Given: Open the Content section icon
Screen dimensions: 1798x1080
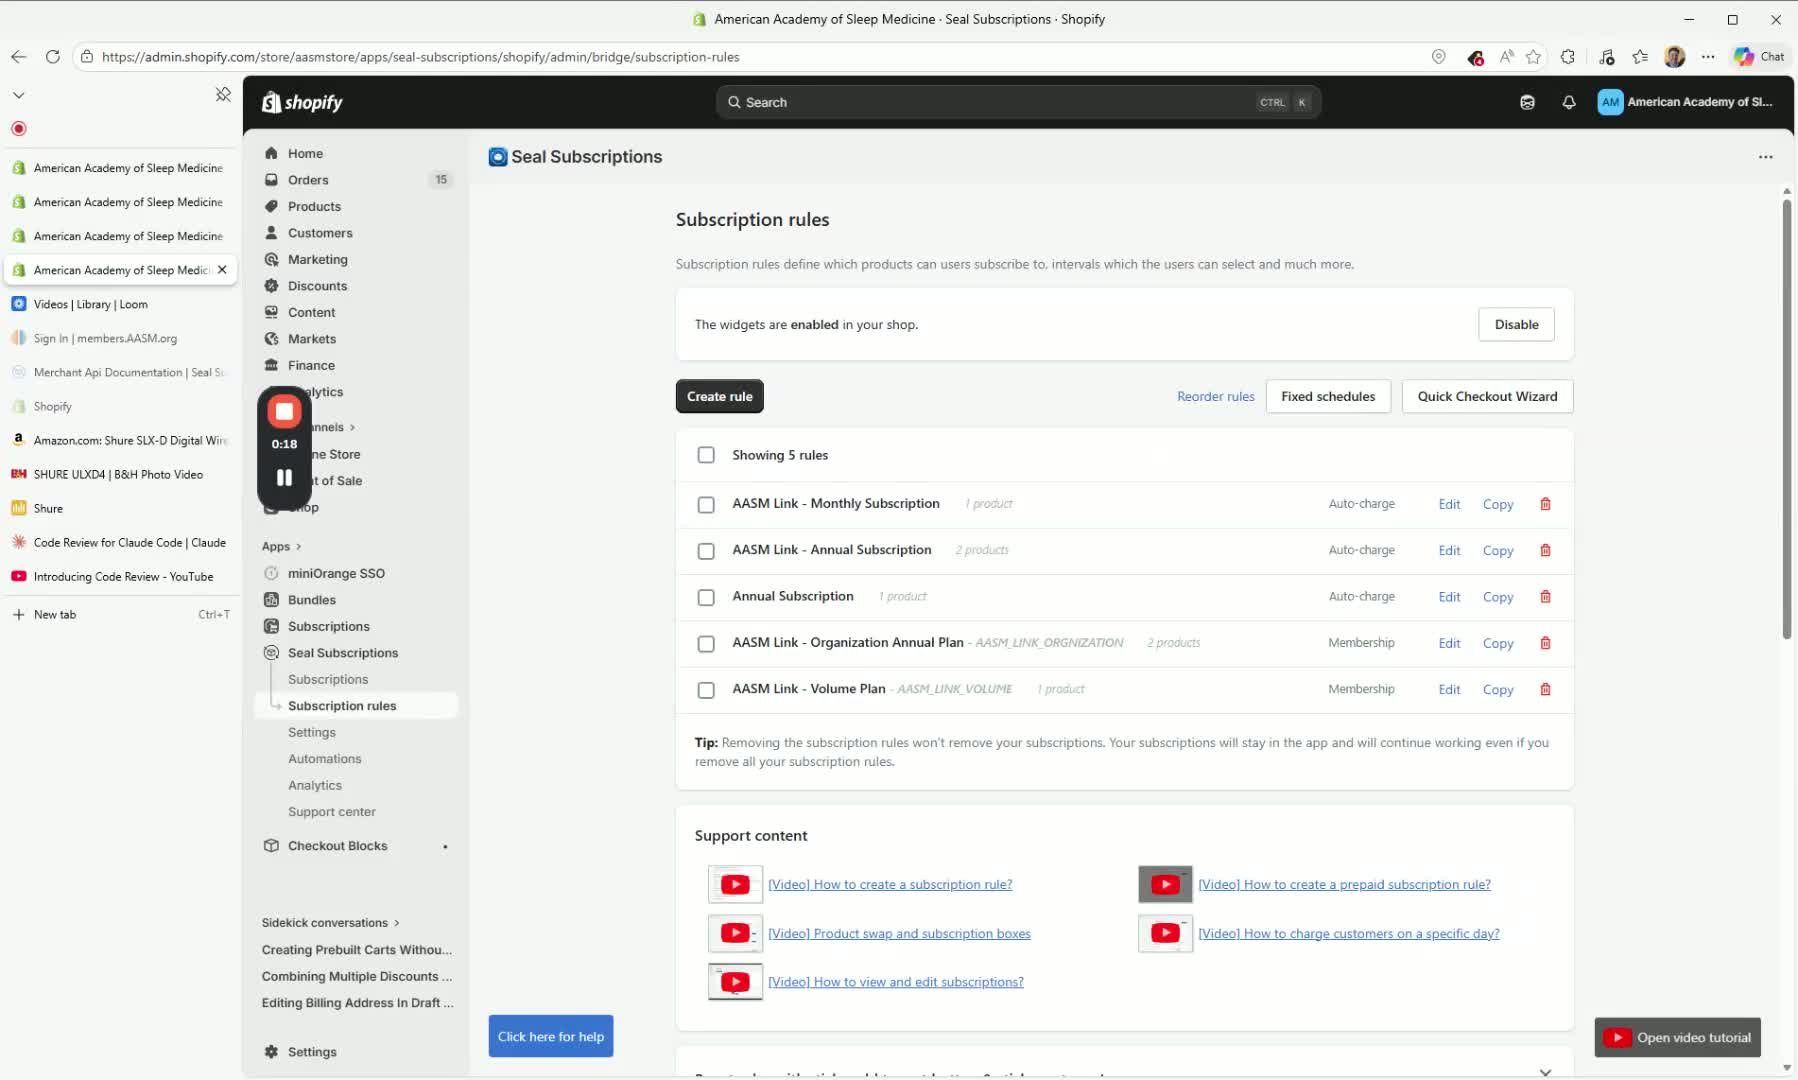Looking at the screenshot, I should point(271,312).
